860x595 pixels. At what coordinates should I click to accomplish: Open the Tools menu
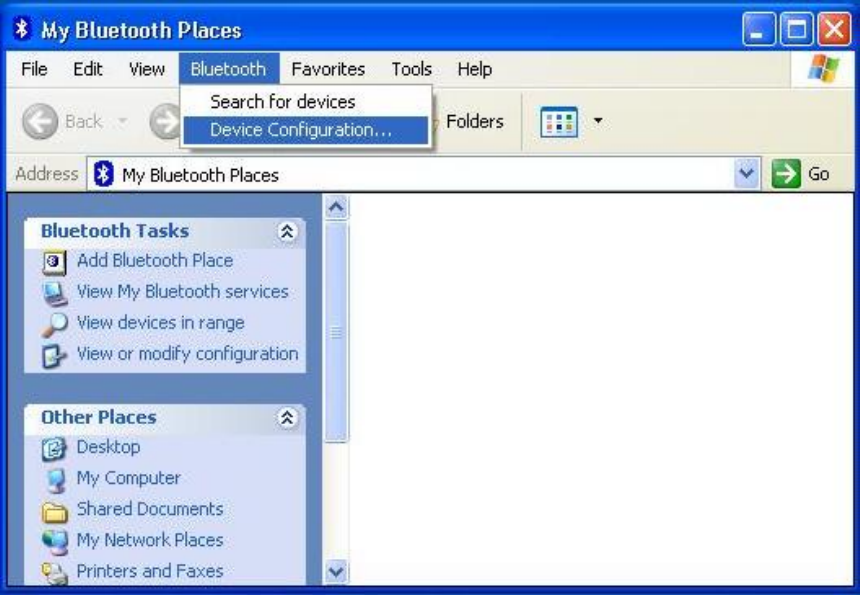coord(411,69)
